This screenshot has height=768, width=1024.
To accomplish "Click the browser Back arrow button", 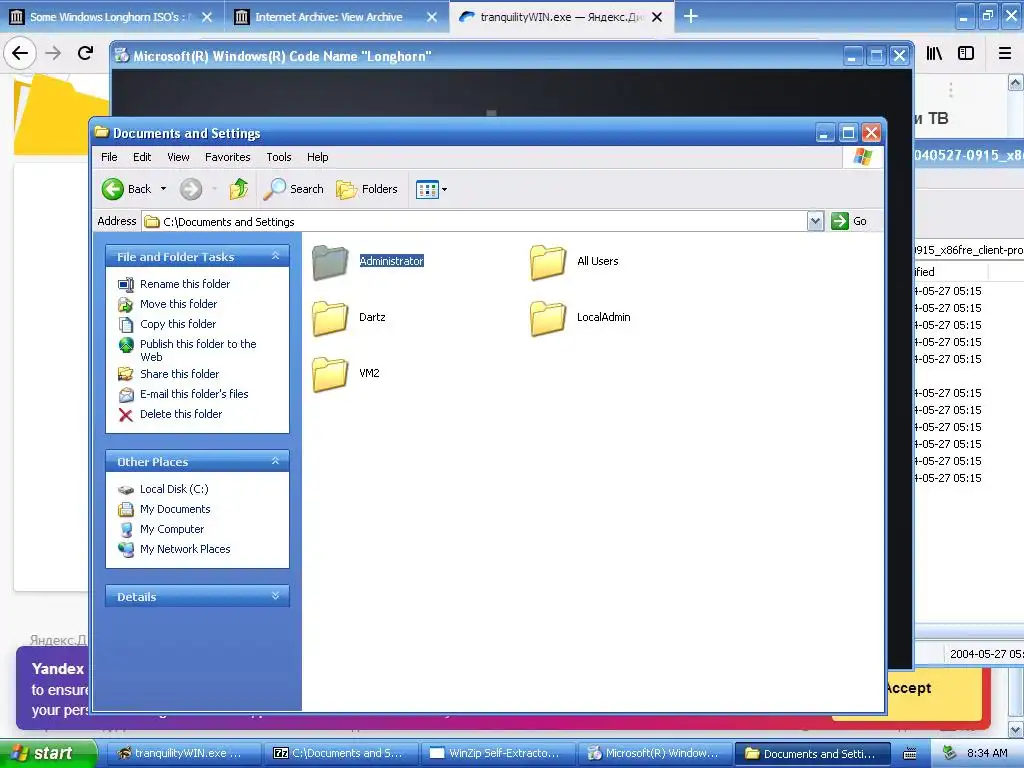I will point(20,53).
